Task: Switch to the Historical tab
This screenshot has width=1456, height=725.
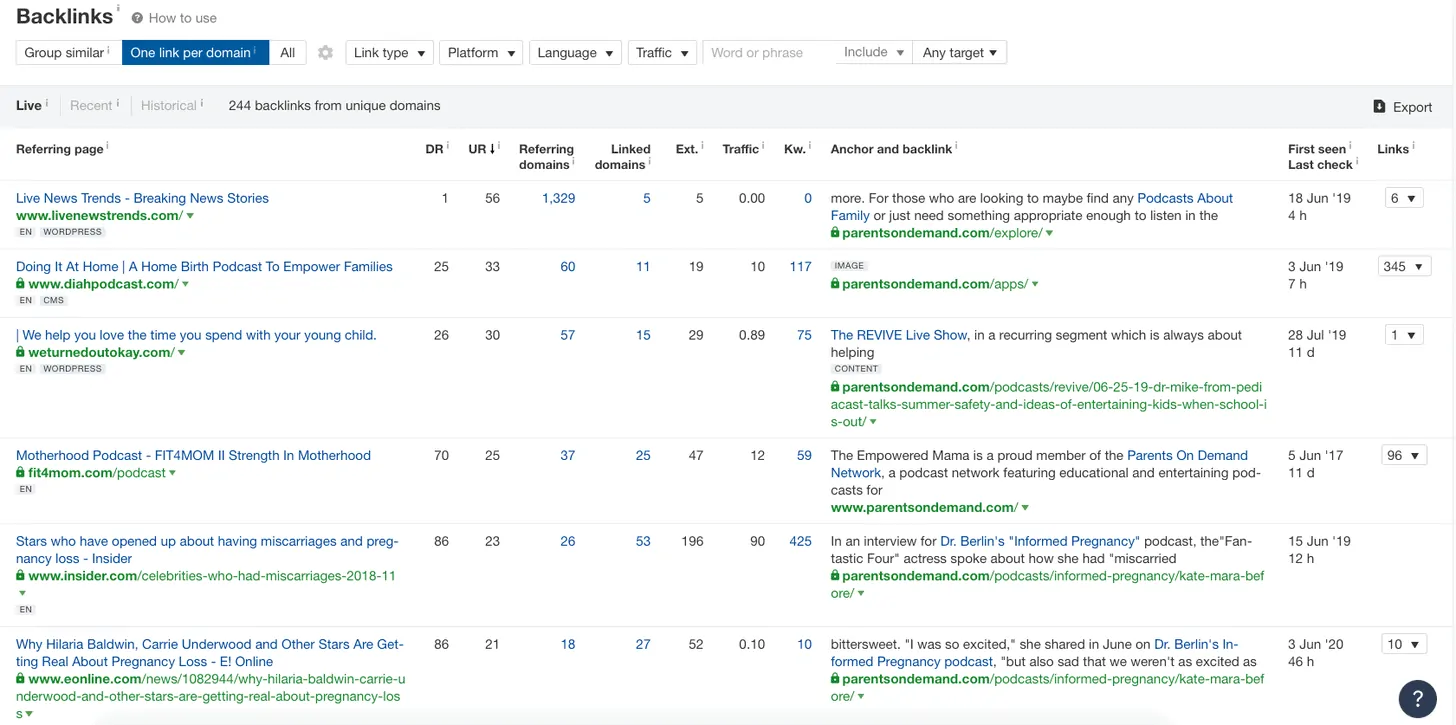Action: click(169, 105)
